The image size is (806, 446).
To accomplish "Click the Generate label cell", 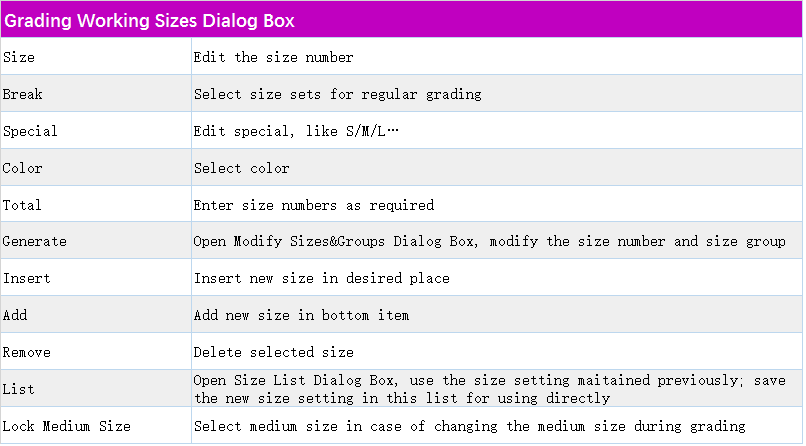I will click(35, 242).
